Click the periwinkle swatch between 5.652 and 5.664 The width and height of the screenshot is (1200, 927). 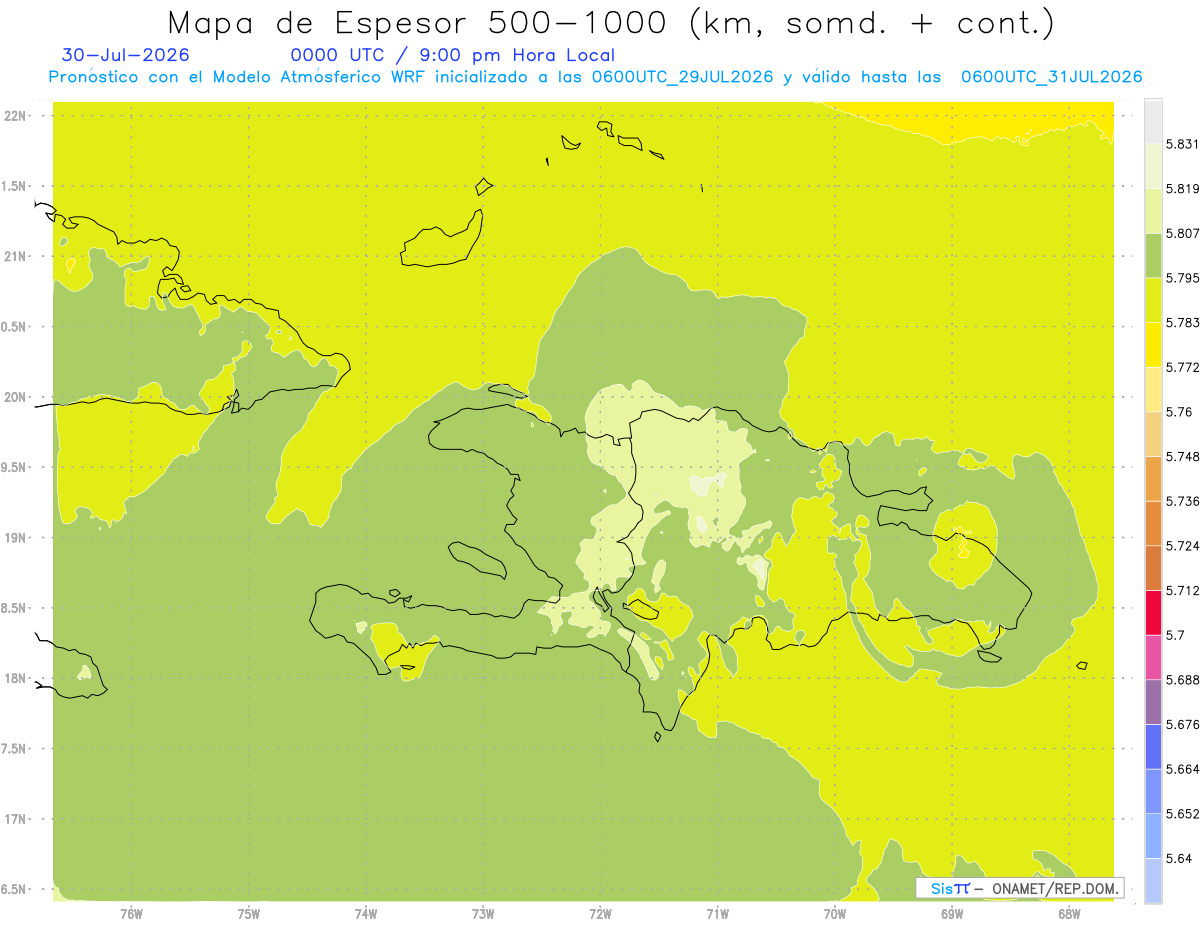[1153, 791]
